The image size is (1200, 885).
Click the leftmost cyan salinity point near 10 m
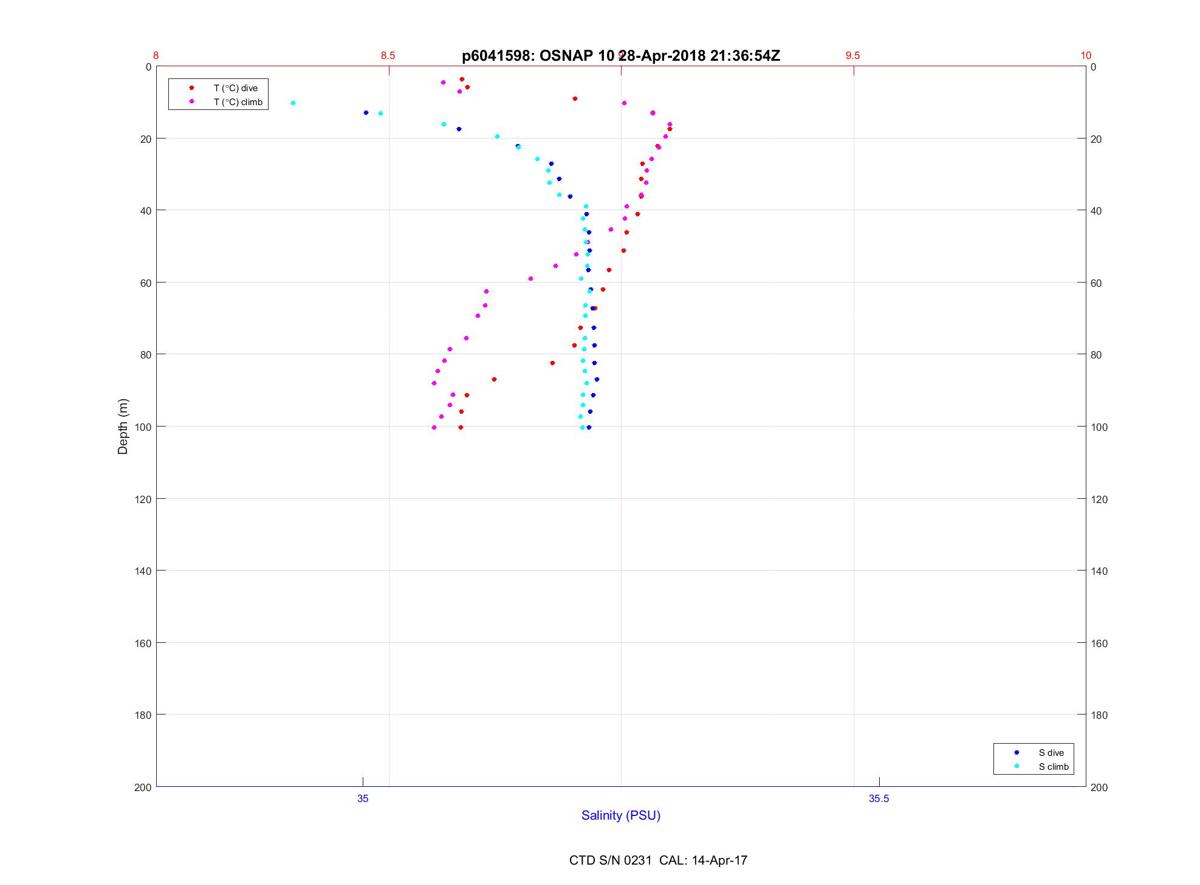coord(293,103)
